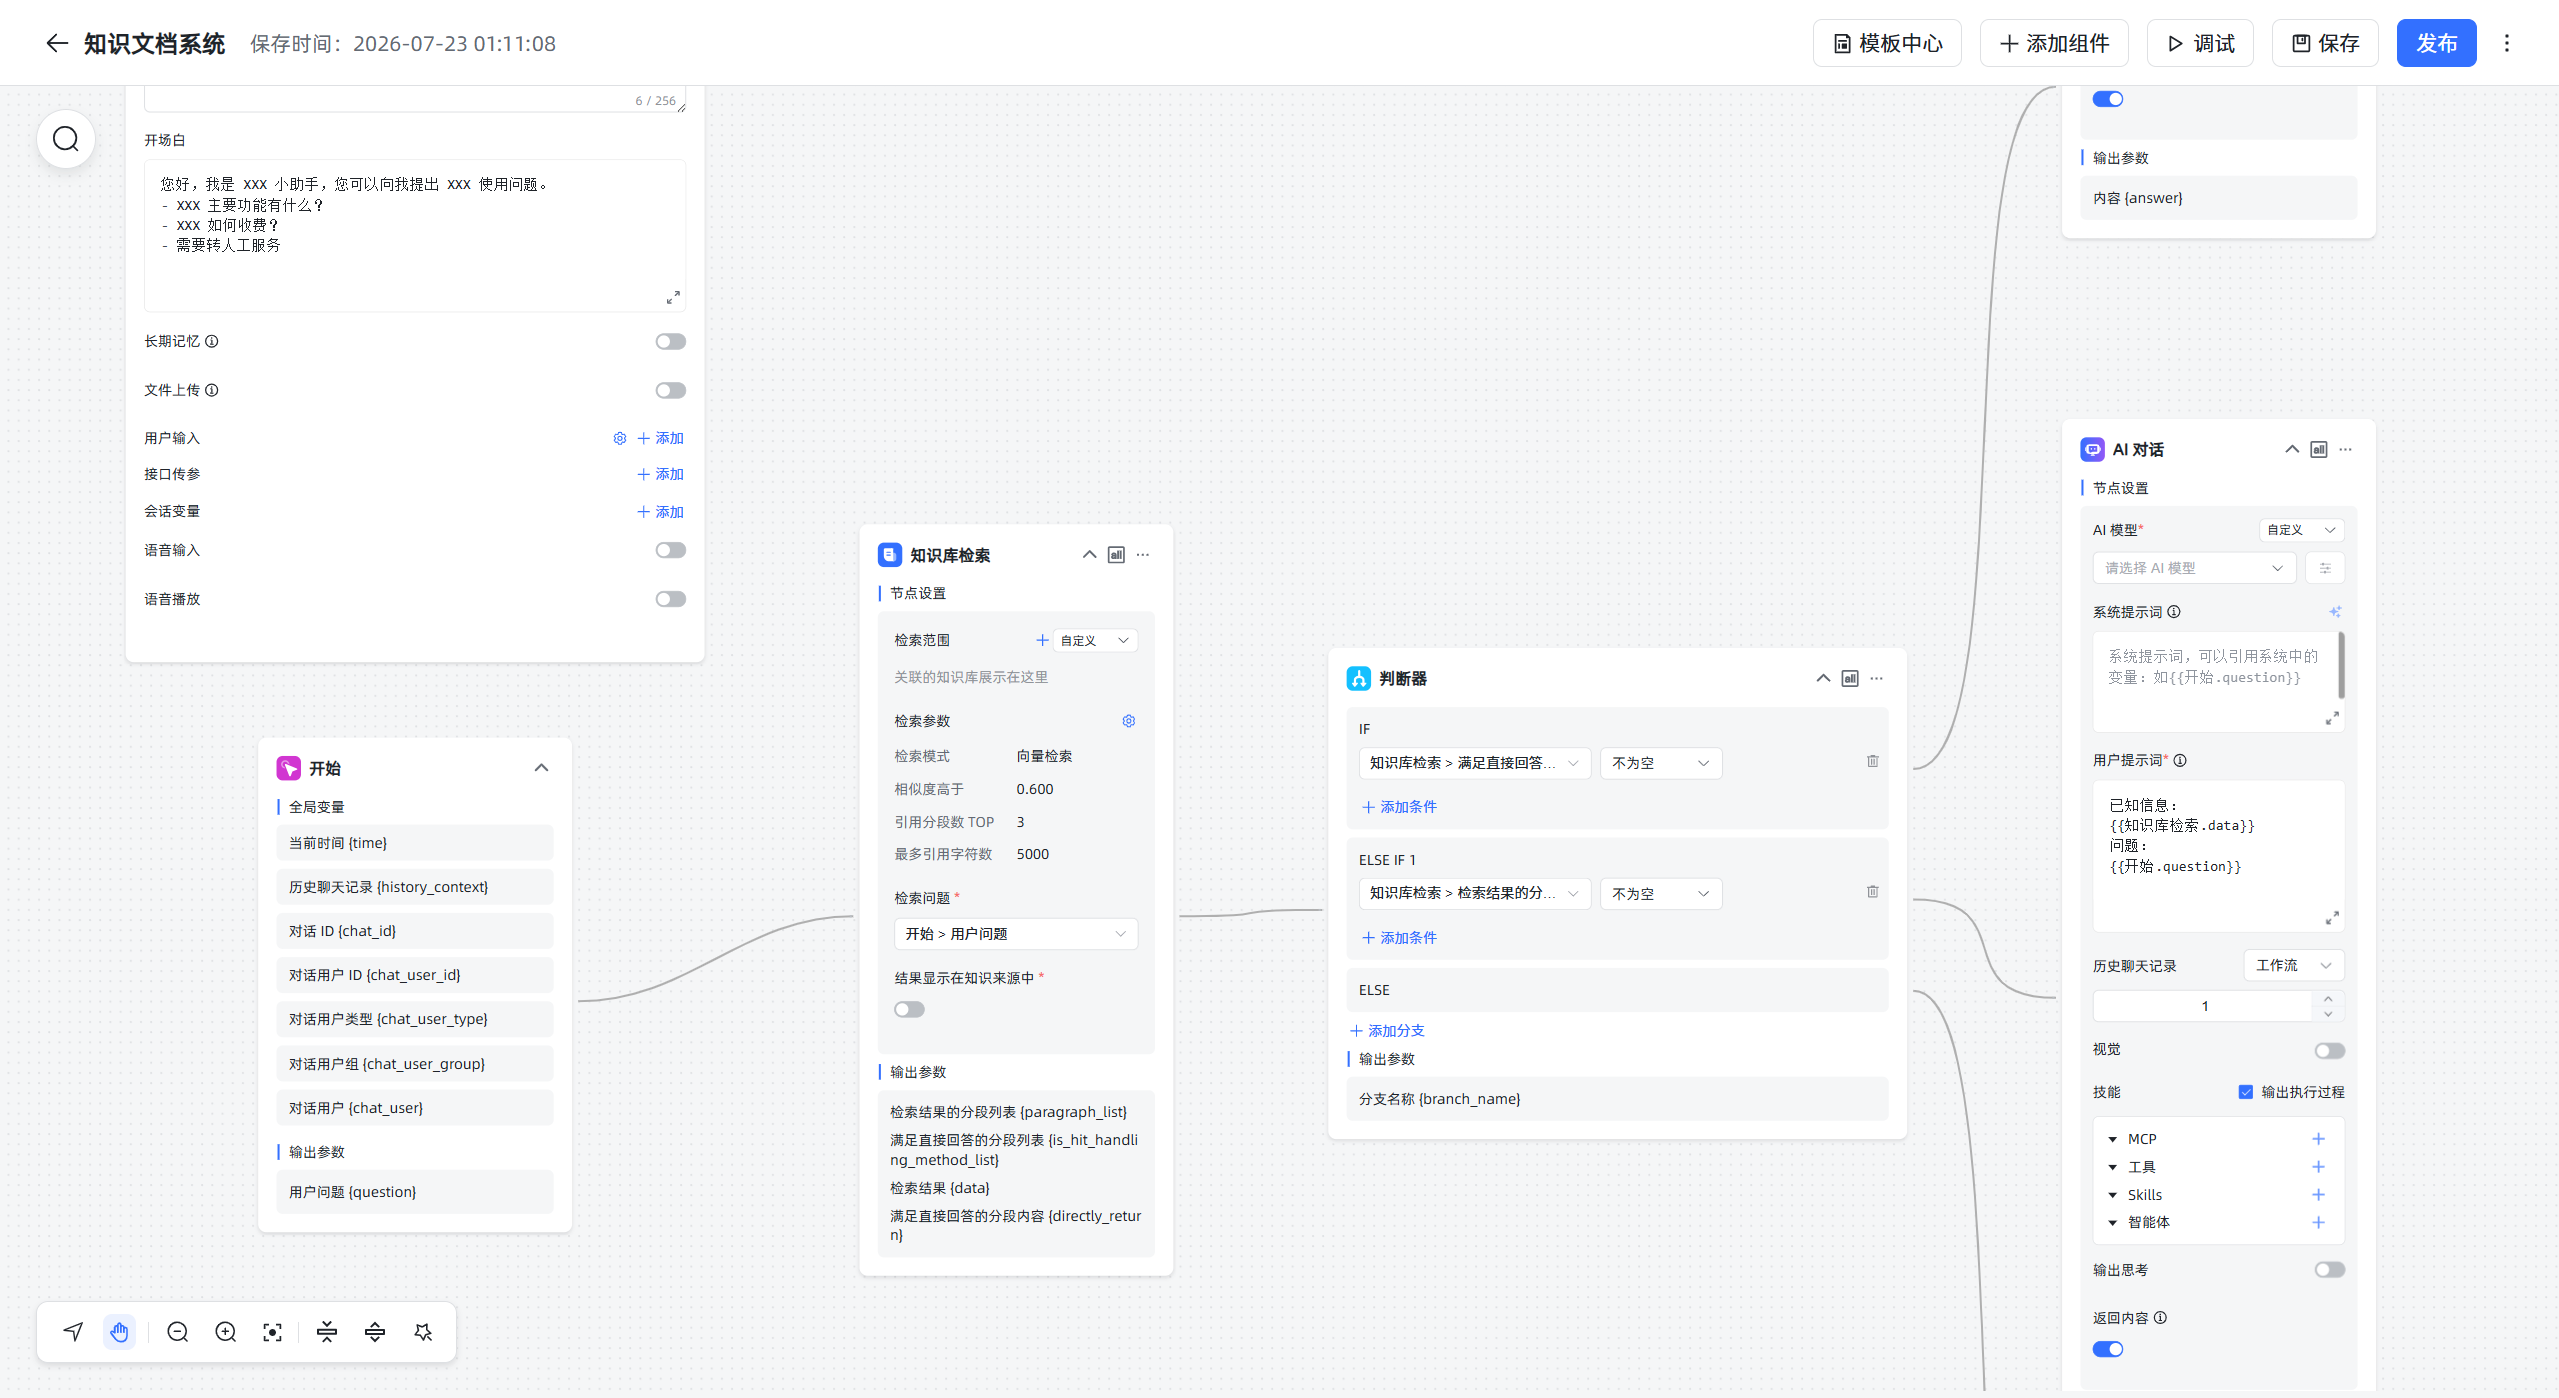
Task: Collapse all nodes in the bottom toolbar
Action: tap(327, 1331)
